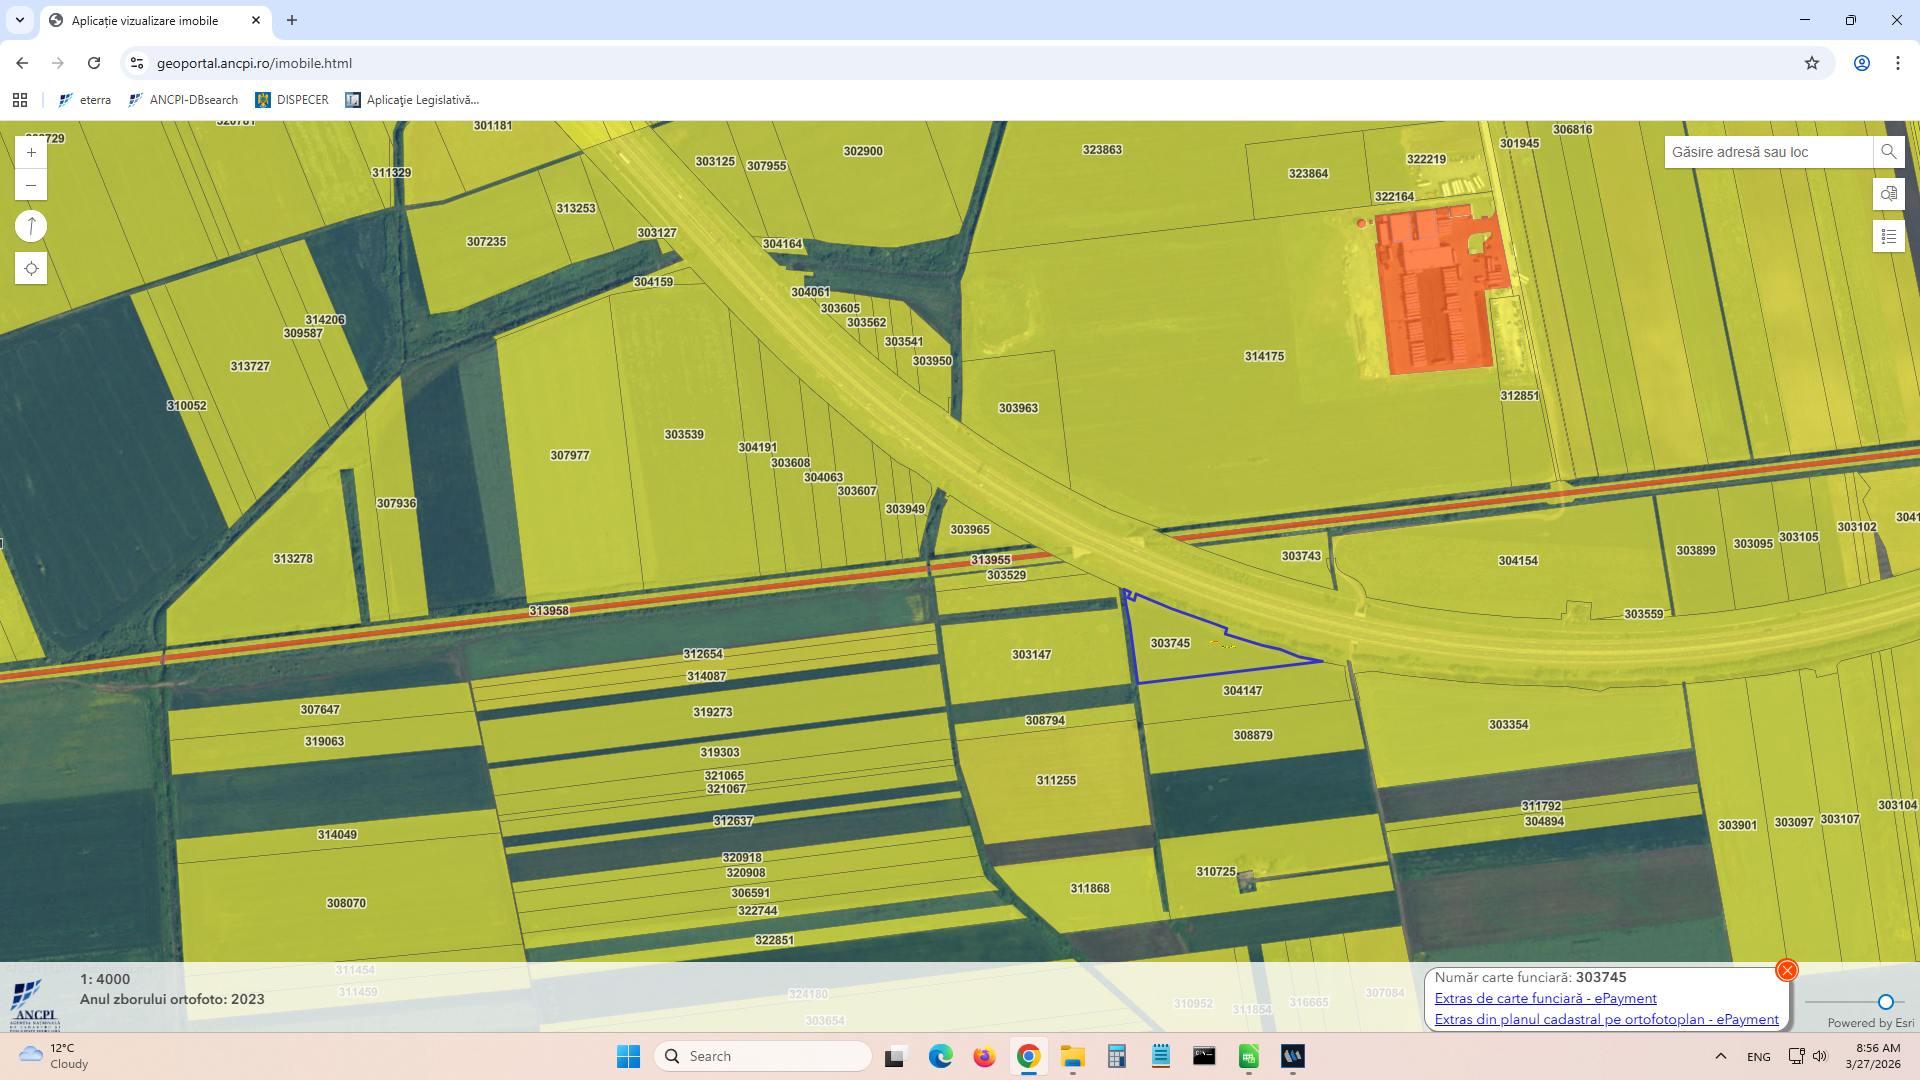Open the basemap gallery tool
Viewport: 1920px width, 1080px height.
point(1888,194)
